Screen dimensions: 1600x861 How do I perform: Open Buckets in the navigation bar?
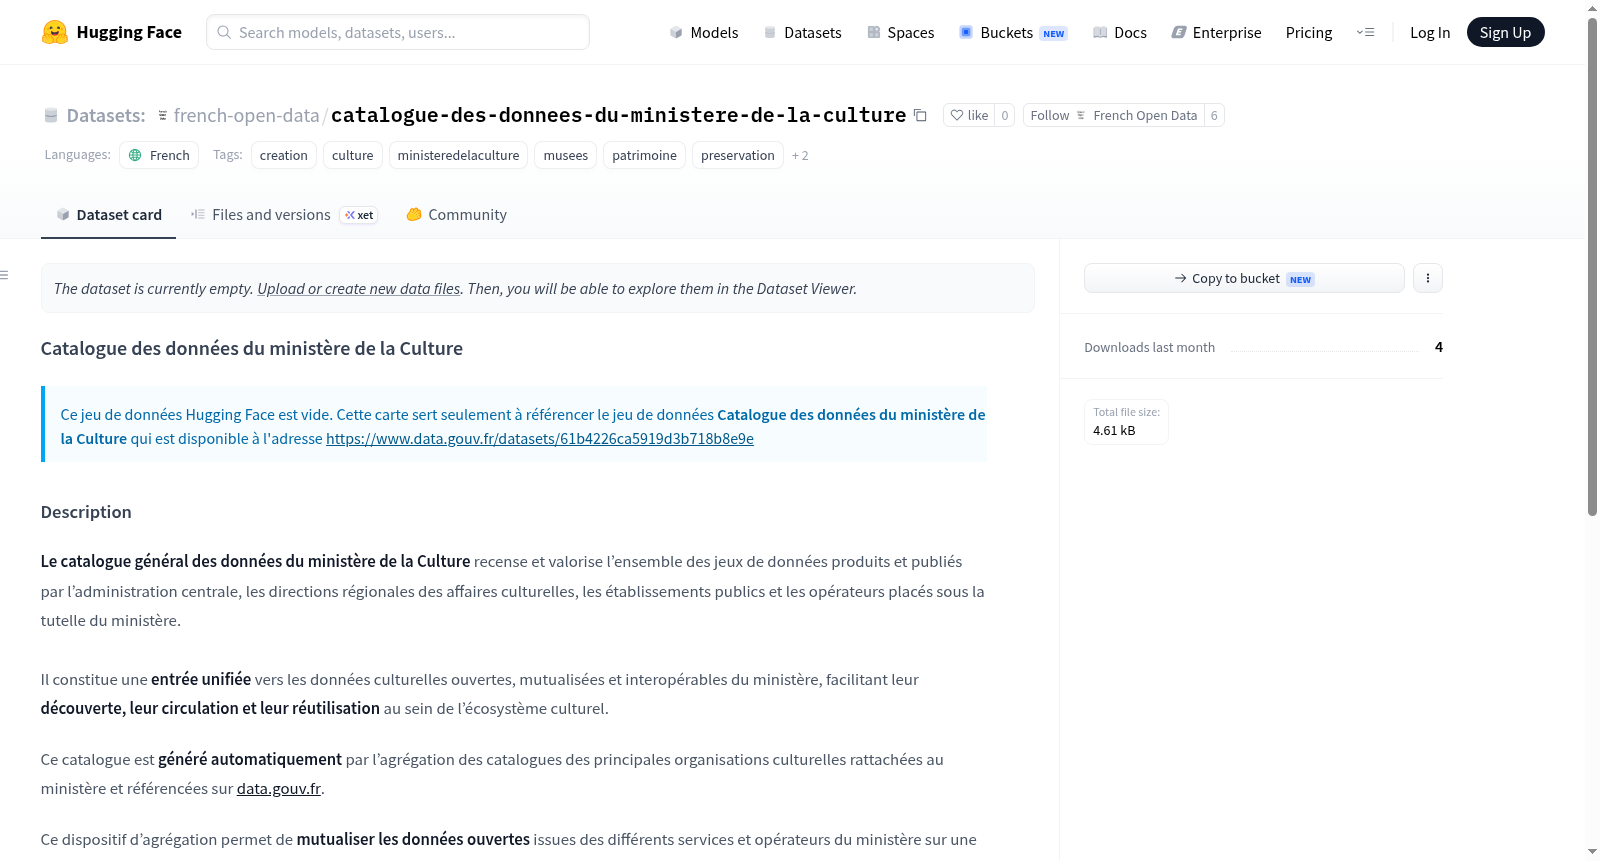1012,32
